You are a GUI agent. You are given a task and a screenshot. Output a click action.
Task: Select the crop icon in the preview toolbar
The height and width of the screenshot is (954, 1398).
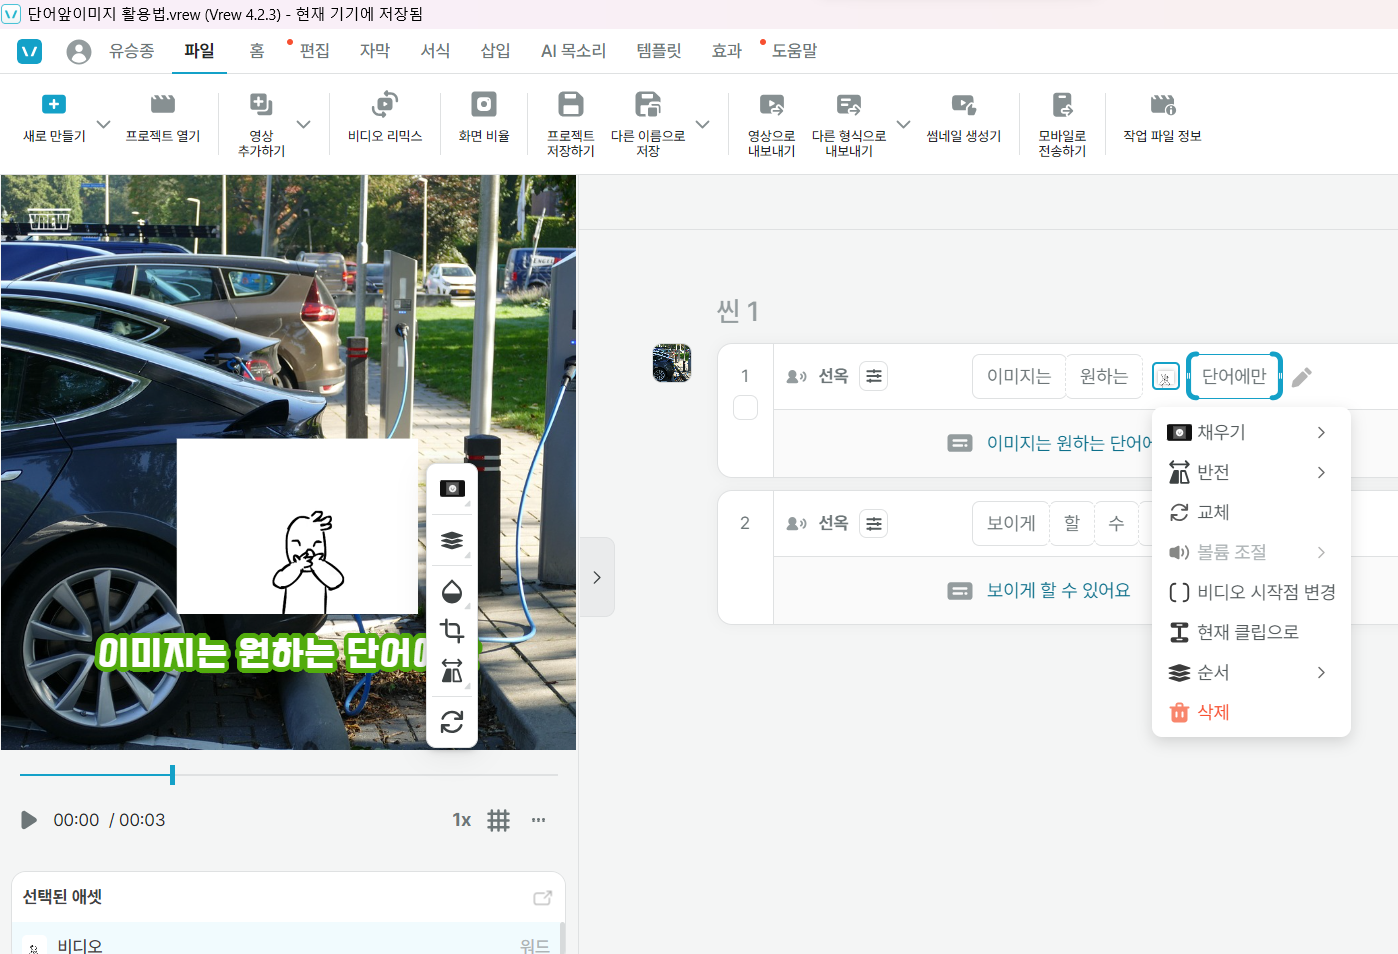pos(452,631)
